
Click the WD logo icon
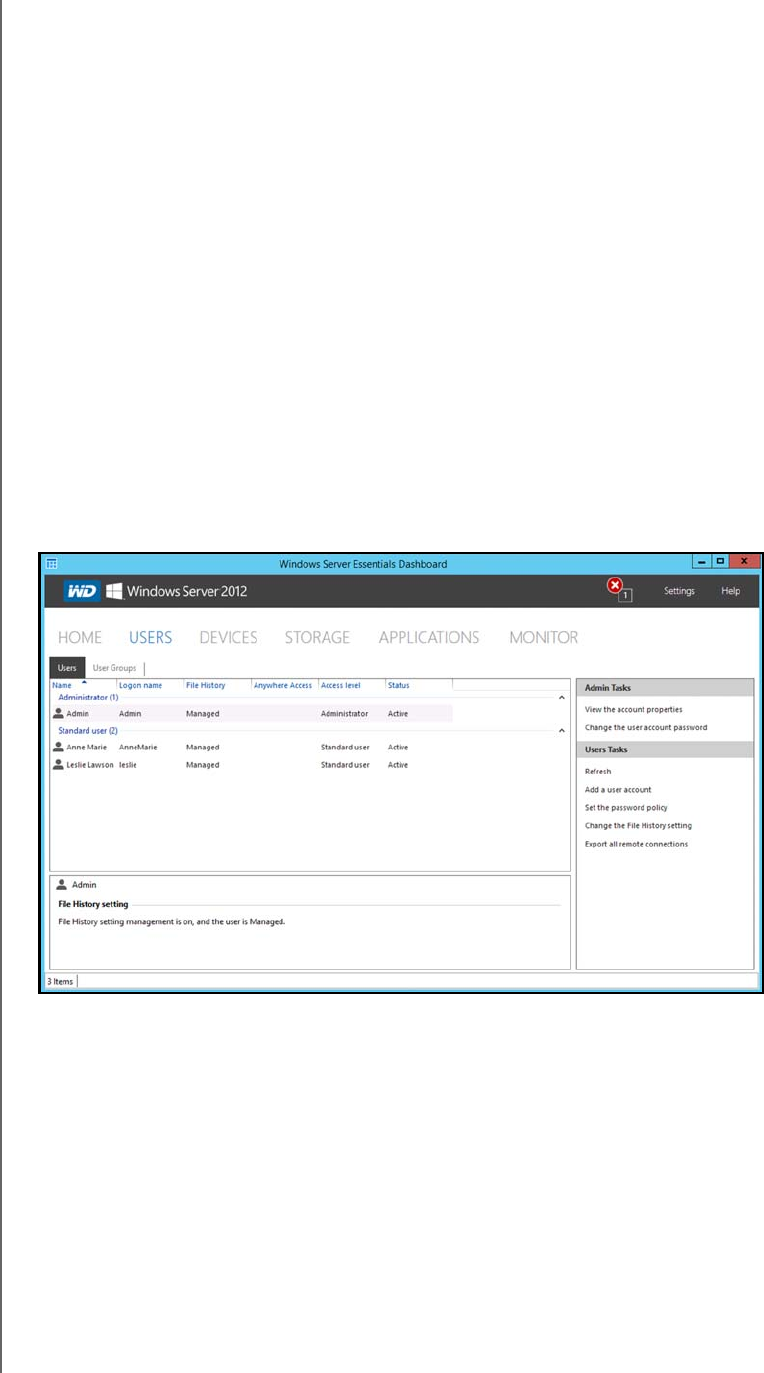[x=82, y=591]
